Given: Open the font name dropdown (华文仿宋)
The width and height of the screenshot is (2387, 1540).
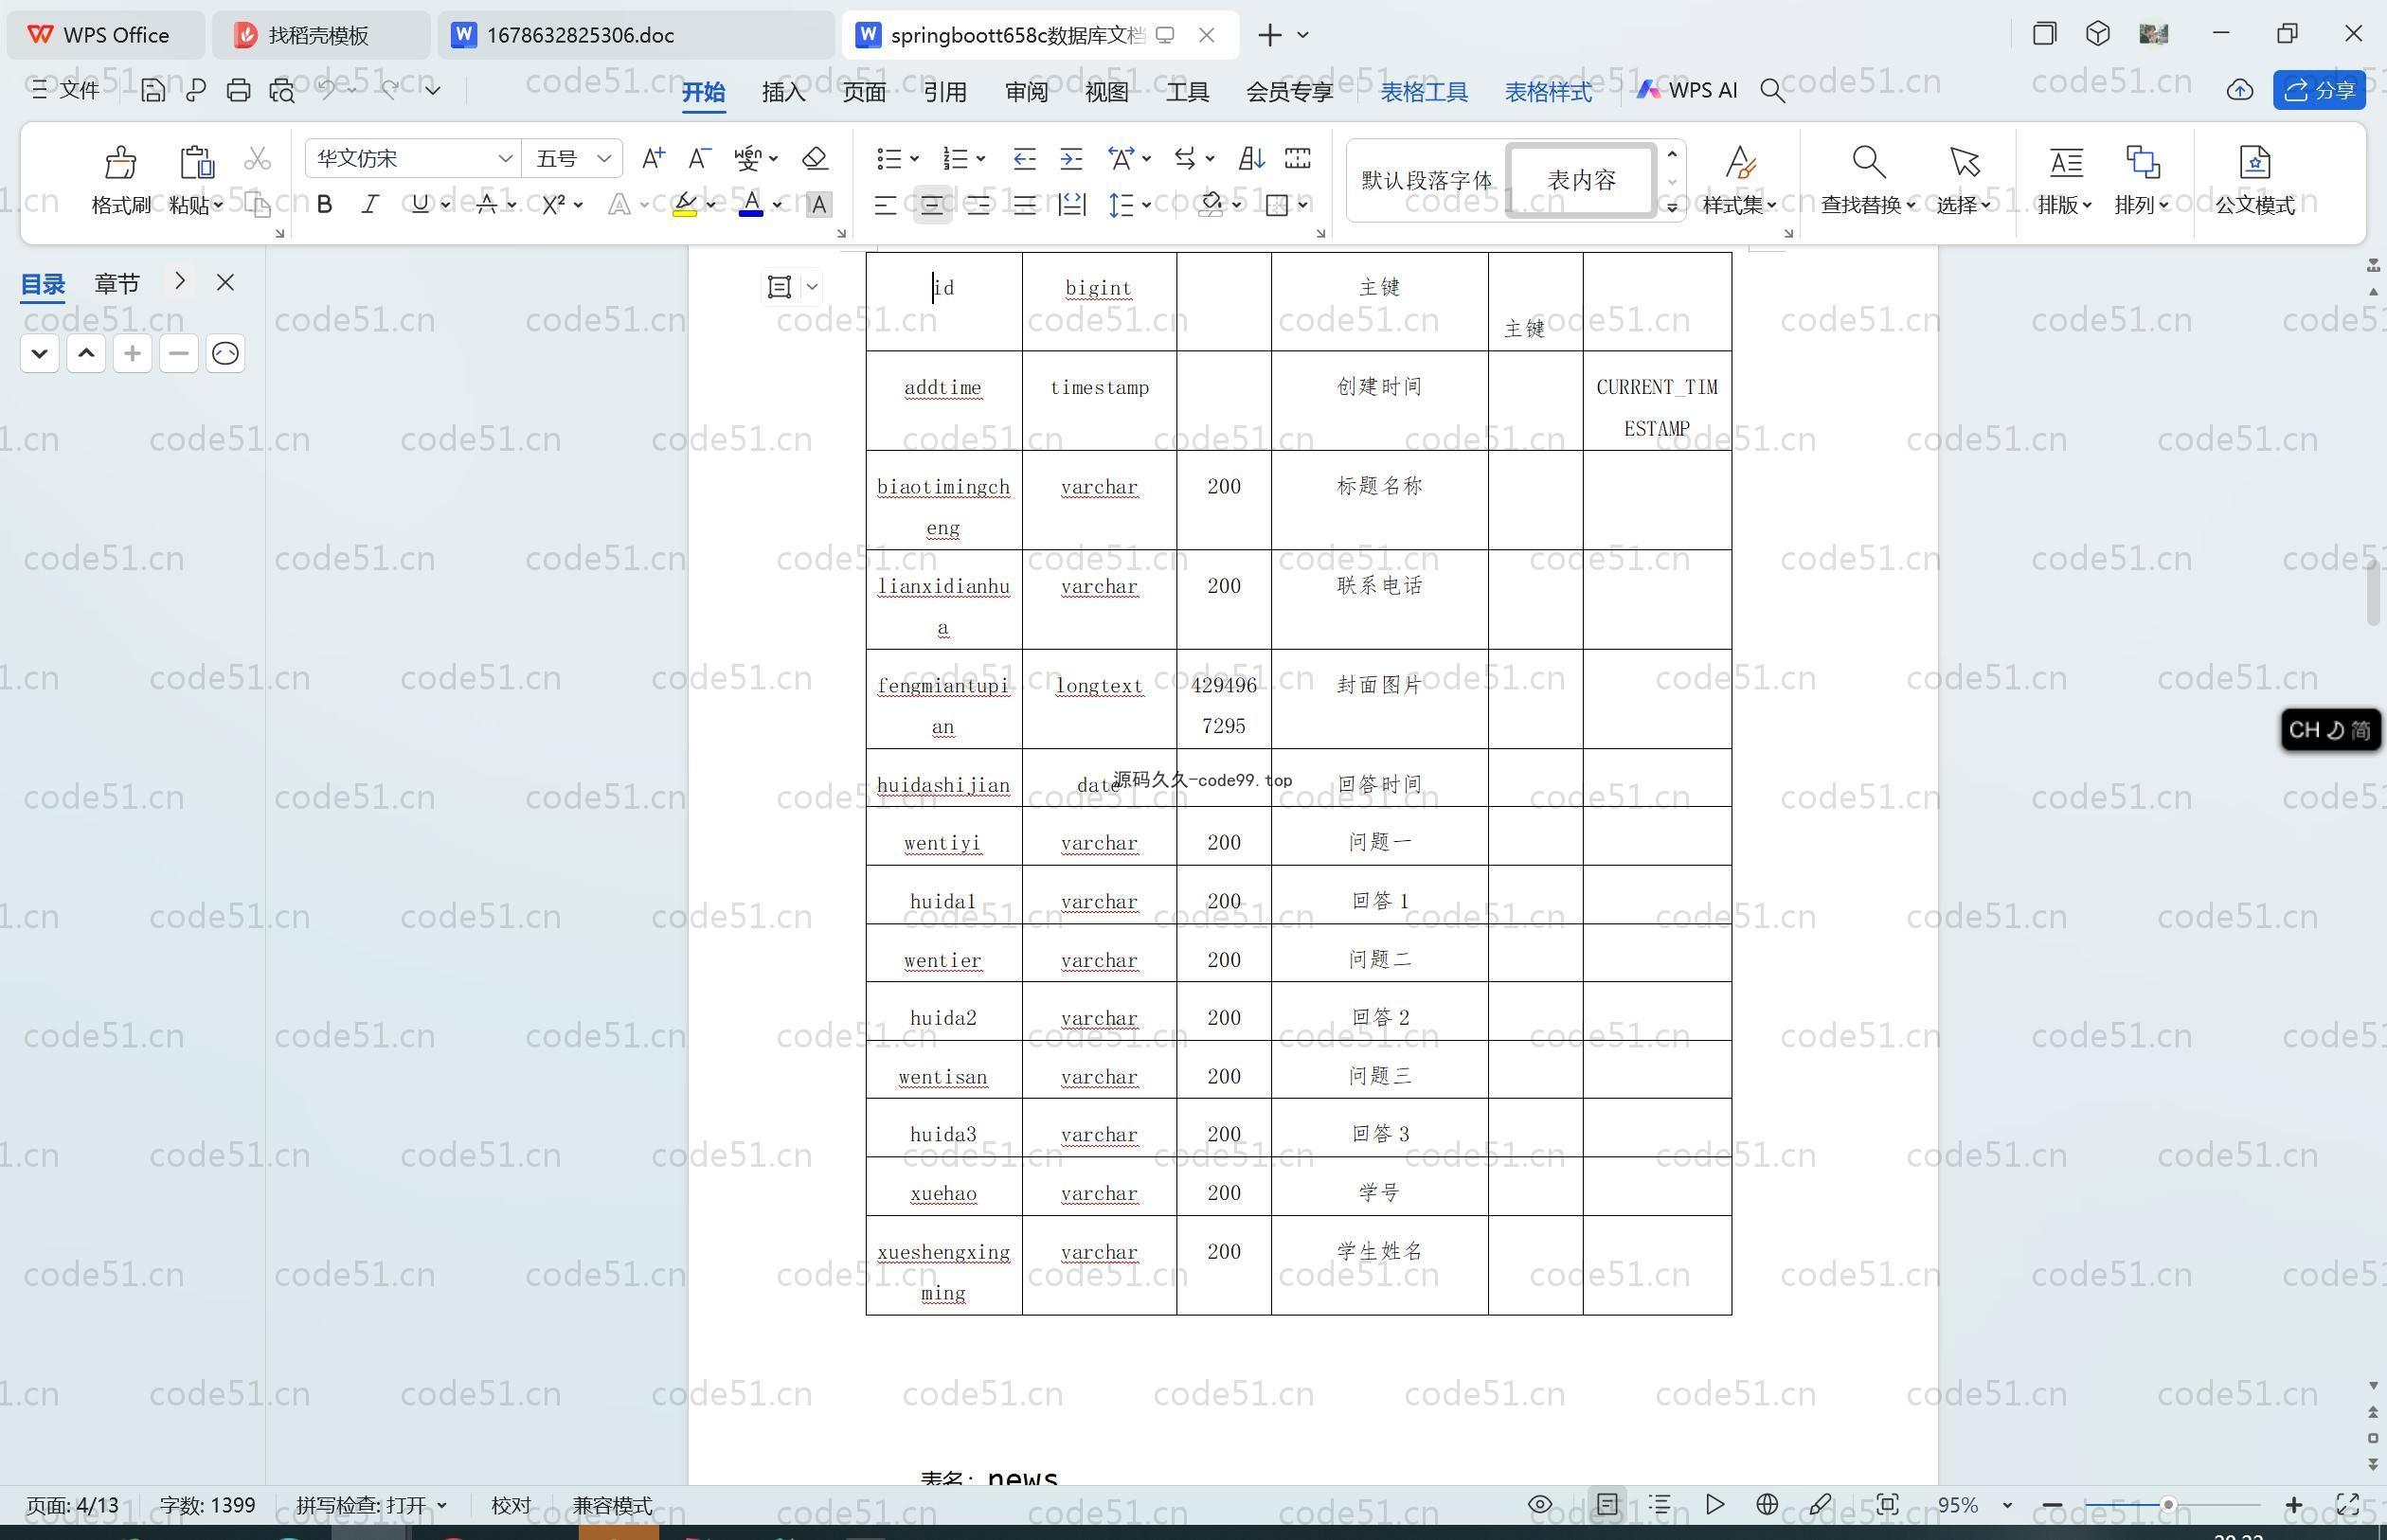Looking at the screenshot, I should pos(505,158).
